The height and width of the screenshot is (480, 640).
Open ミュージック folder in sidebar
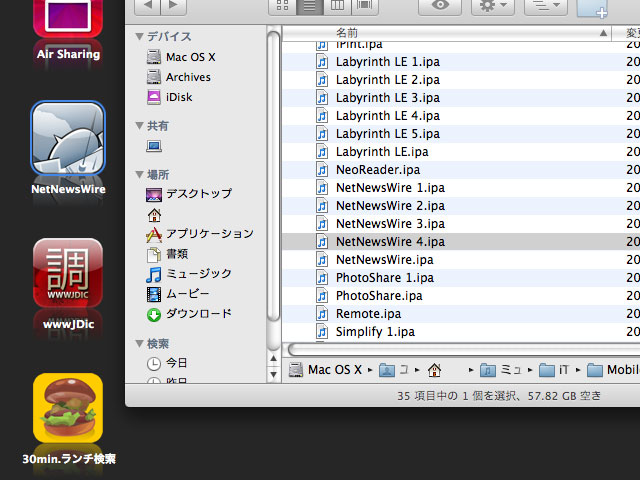coord(189,274)
